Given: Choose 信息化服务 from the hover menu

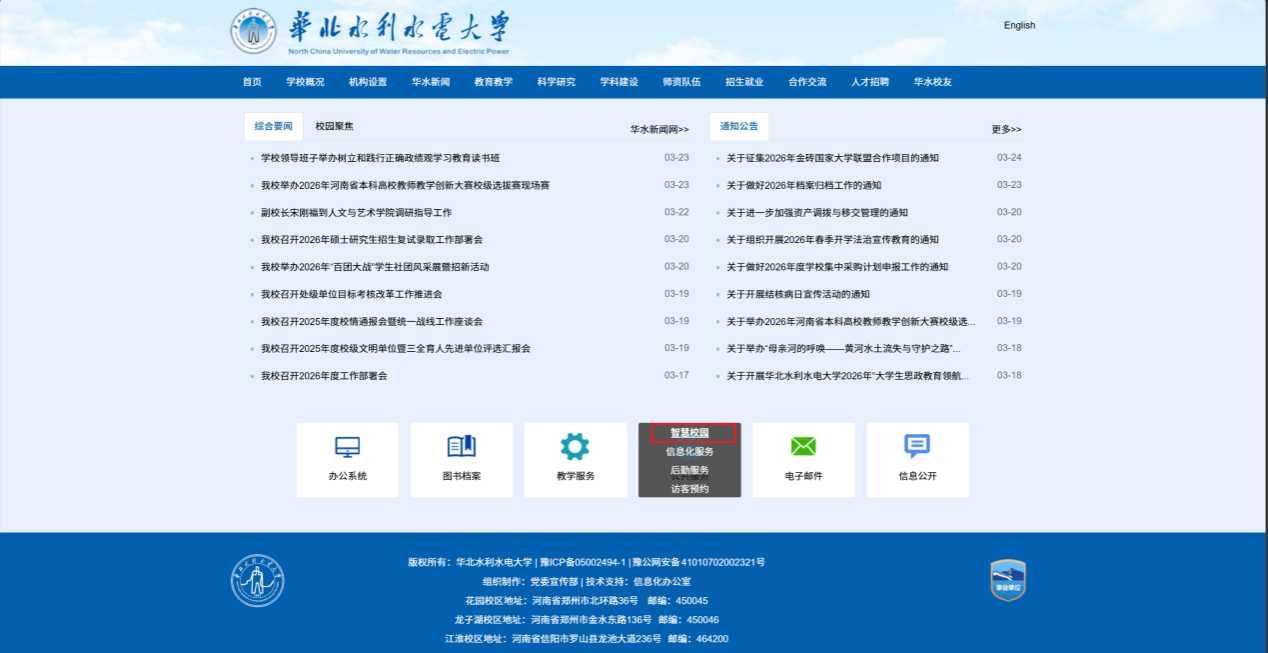Looking at the screenshot, I should pyautogui.click(x=690, y=452).
